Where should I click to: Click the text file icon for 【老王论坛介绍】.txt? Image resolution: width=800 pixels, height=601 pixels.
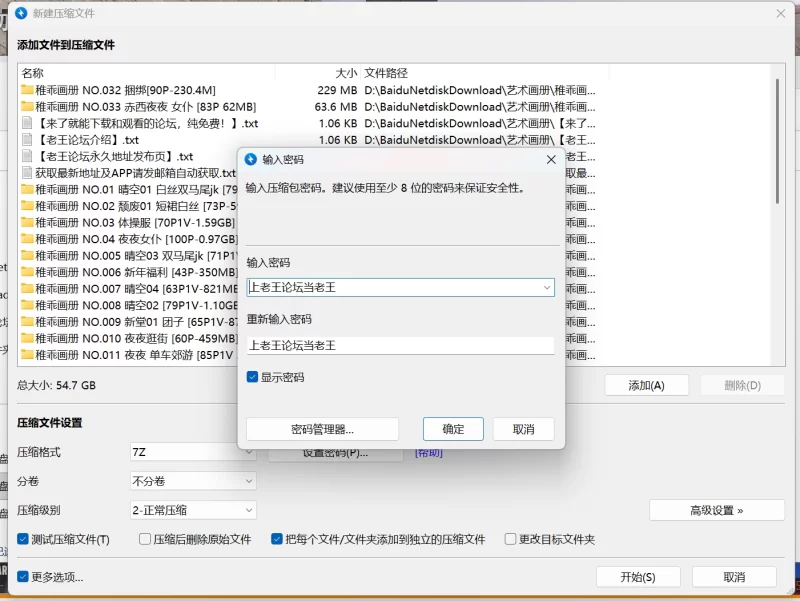(x=27, y=140)
